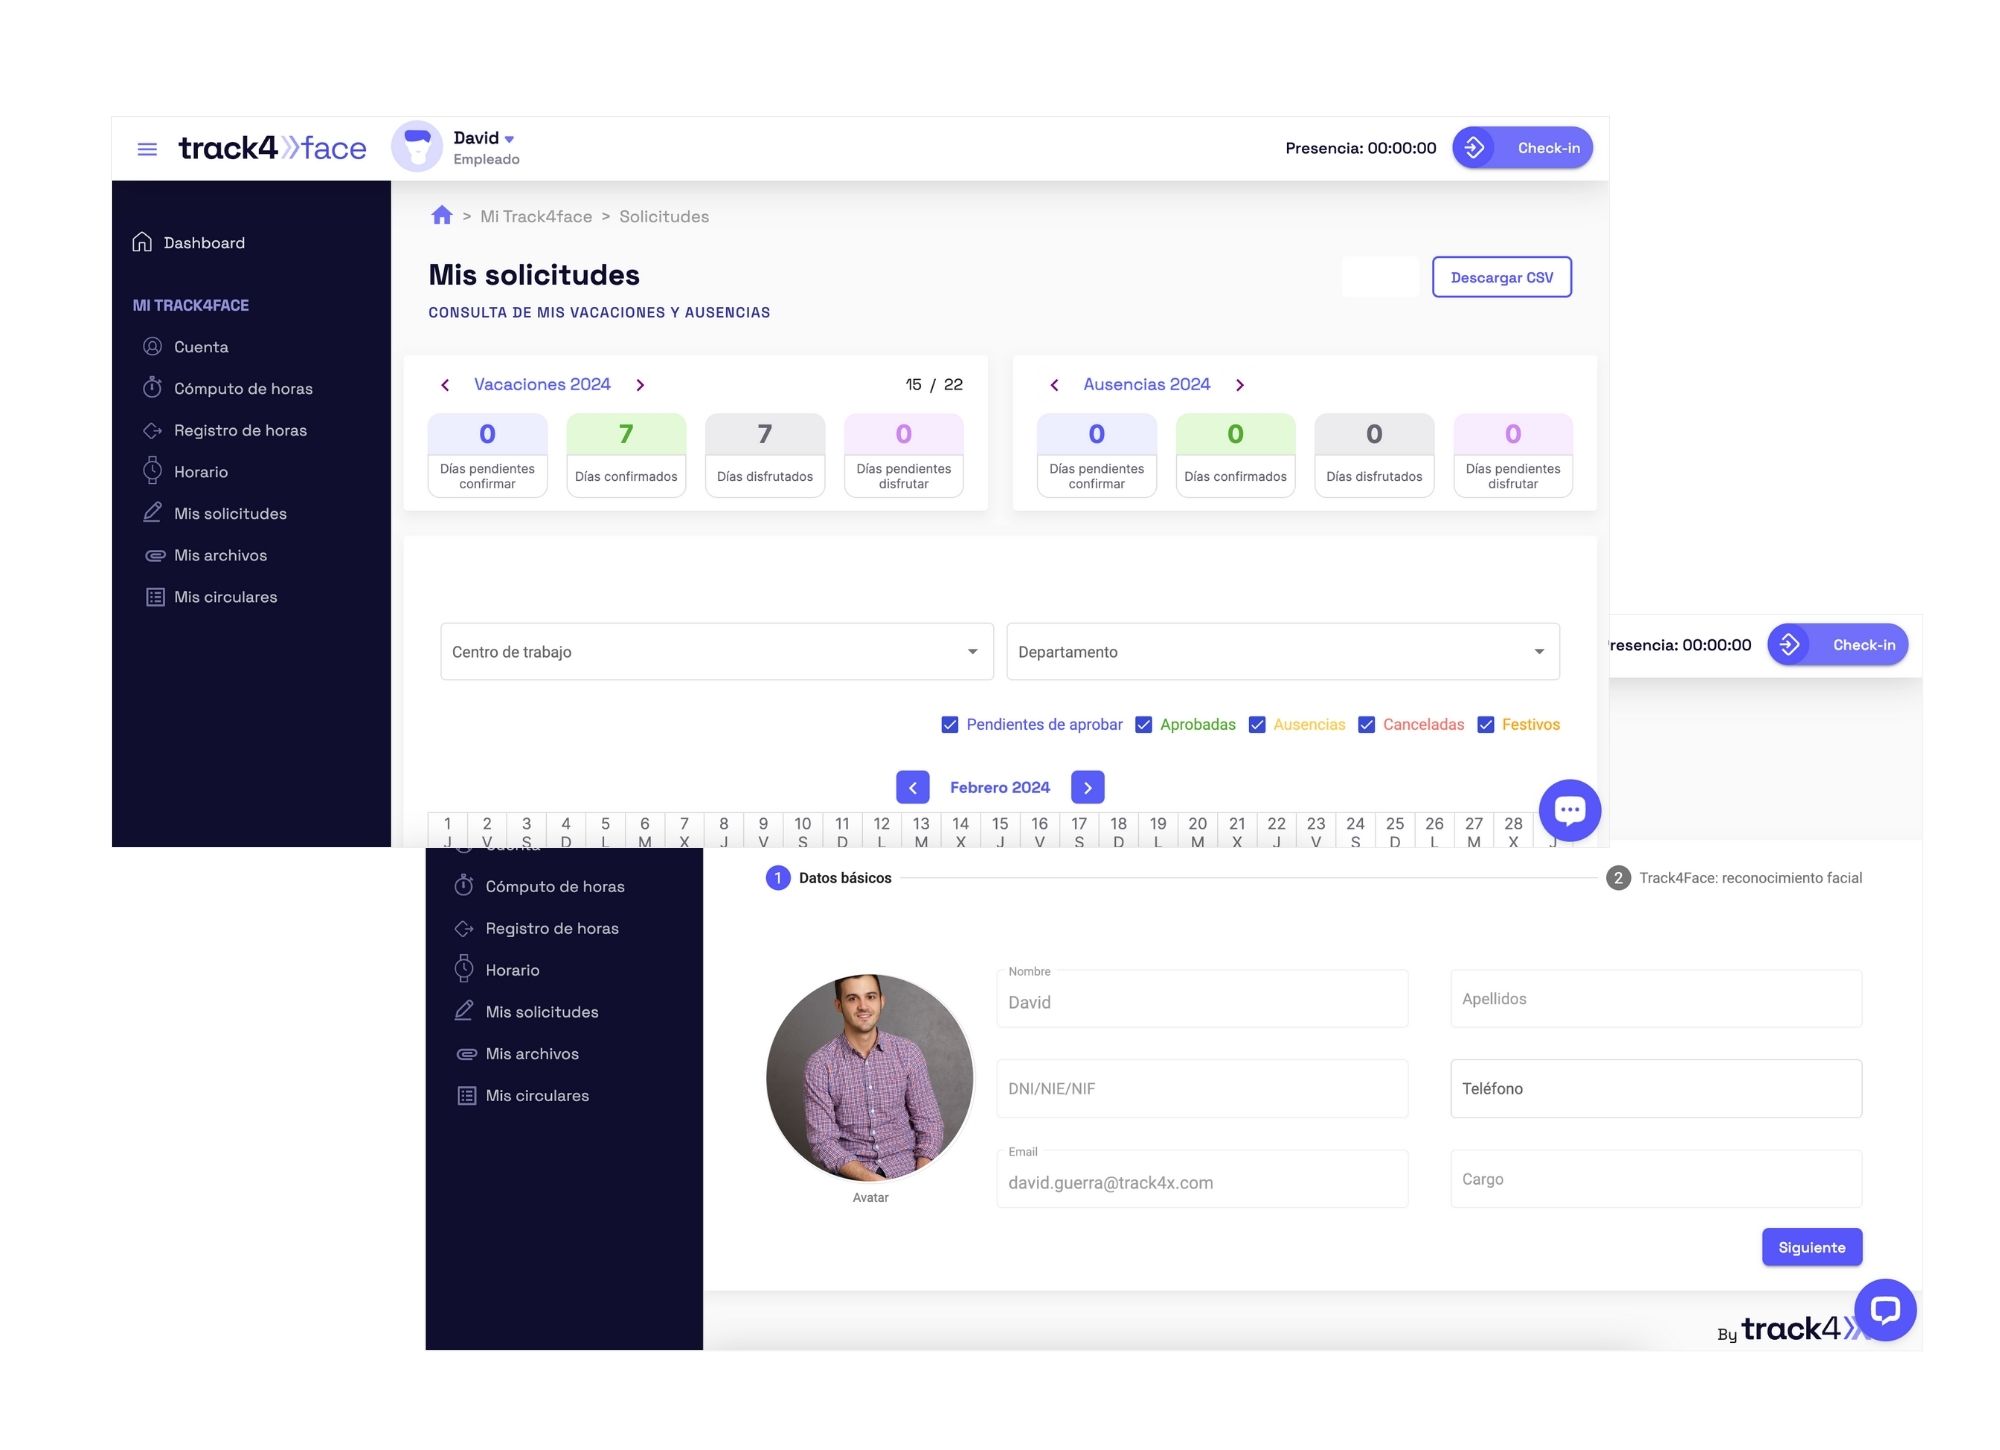Uncheck the Pendientes de aprobar checkbox
2000x1450 pixels.
coord(950,725)
